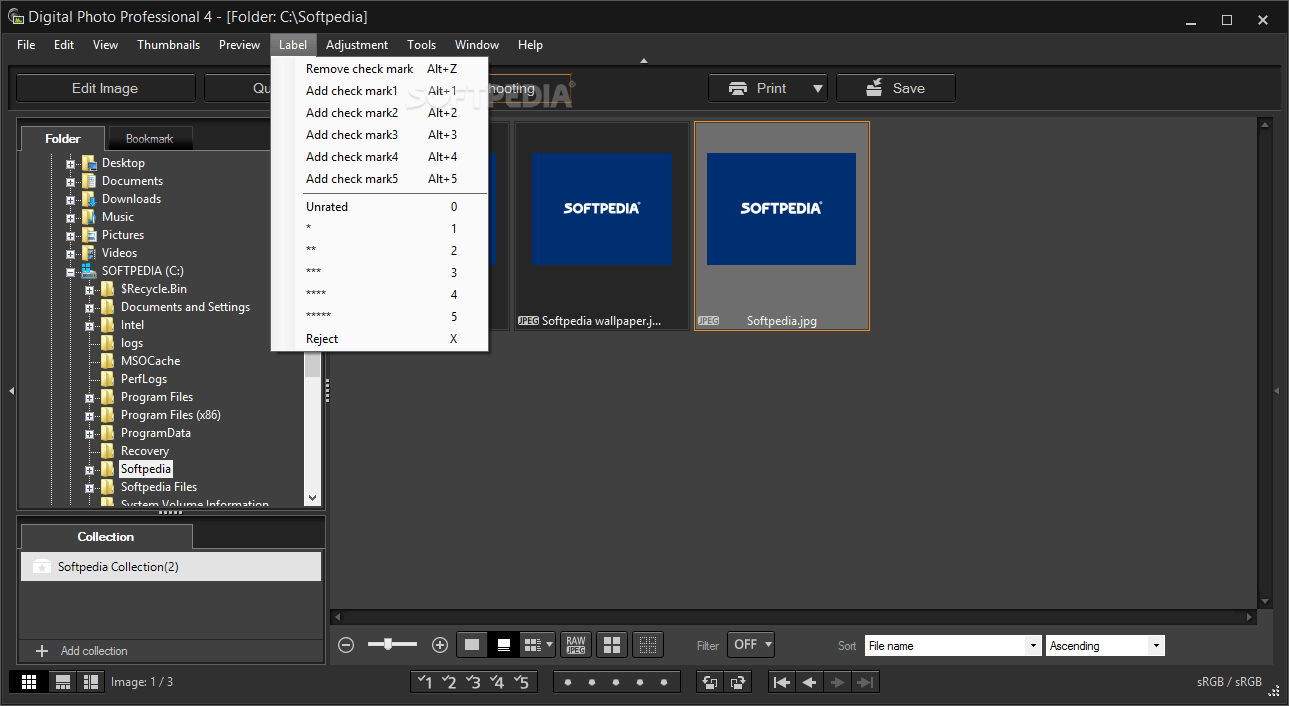
Task: Click the Save button
Action: [895, 88]
